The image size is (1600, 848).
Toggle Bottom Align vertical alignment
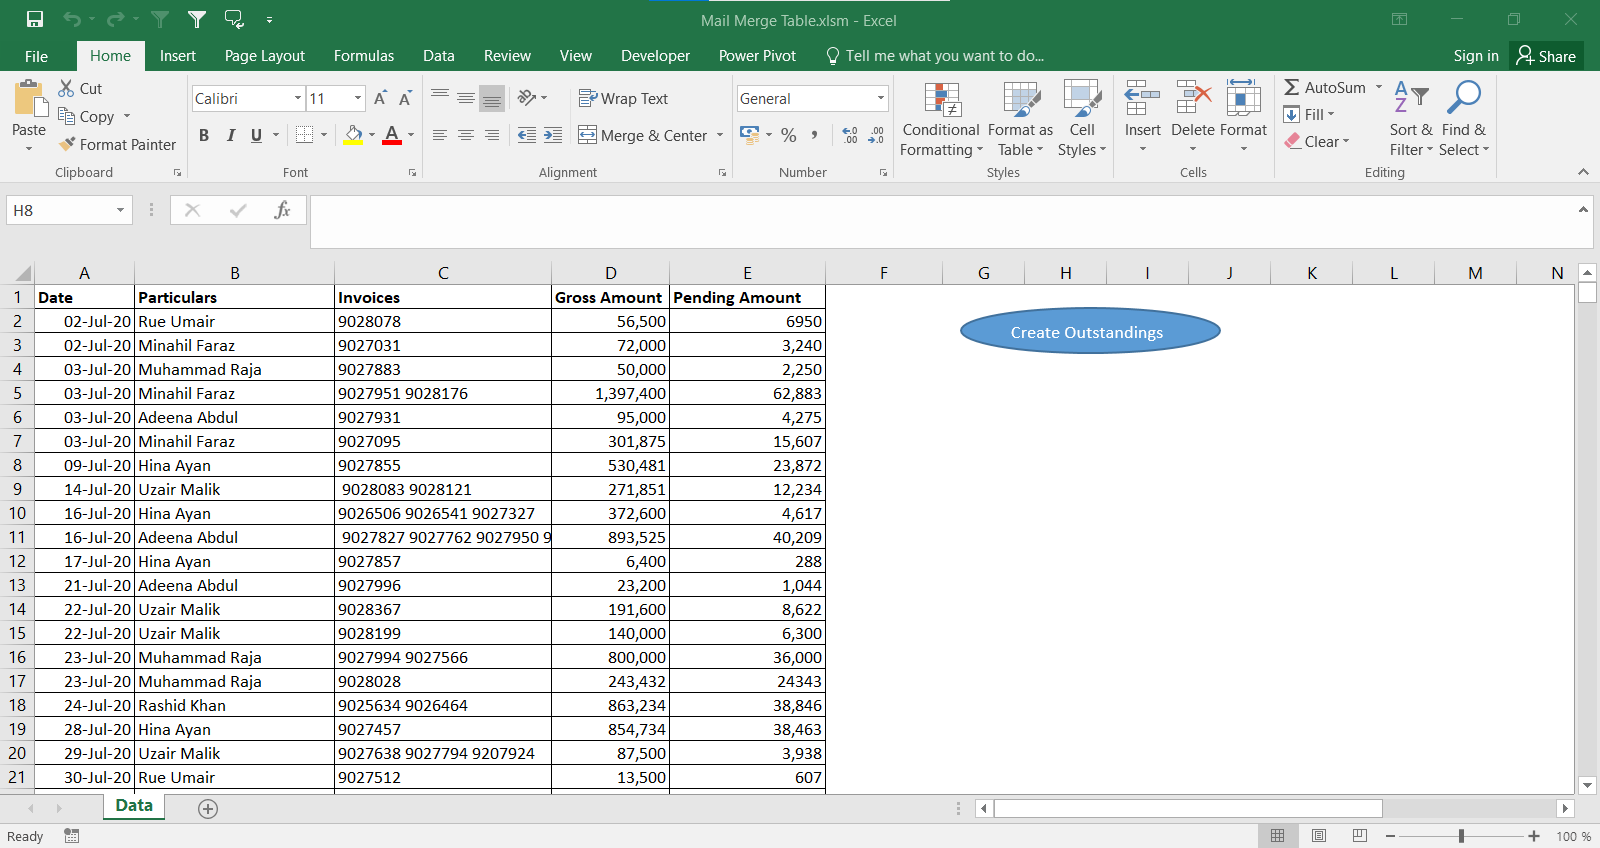tap(492, 98)
